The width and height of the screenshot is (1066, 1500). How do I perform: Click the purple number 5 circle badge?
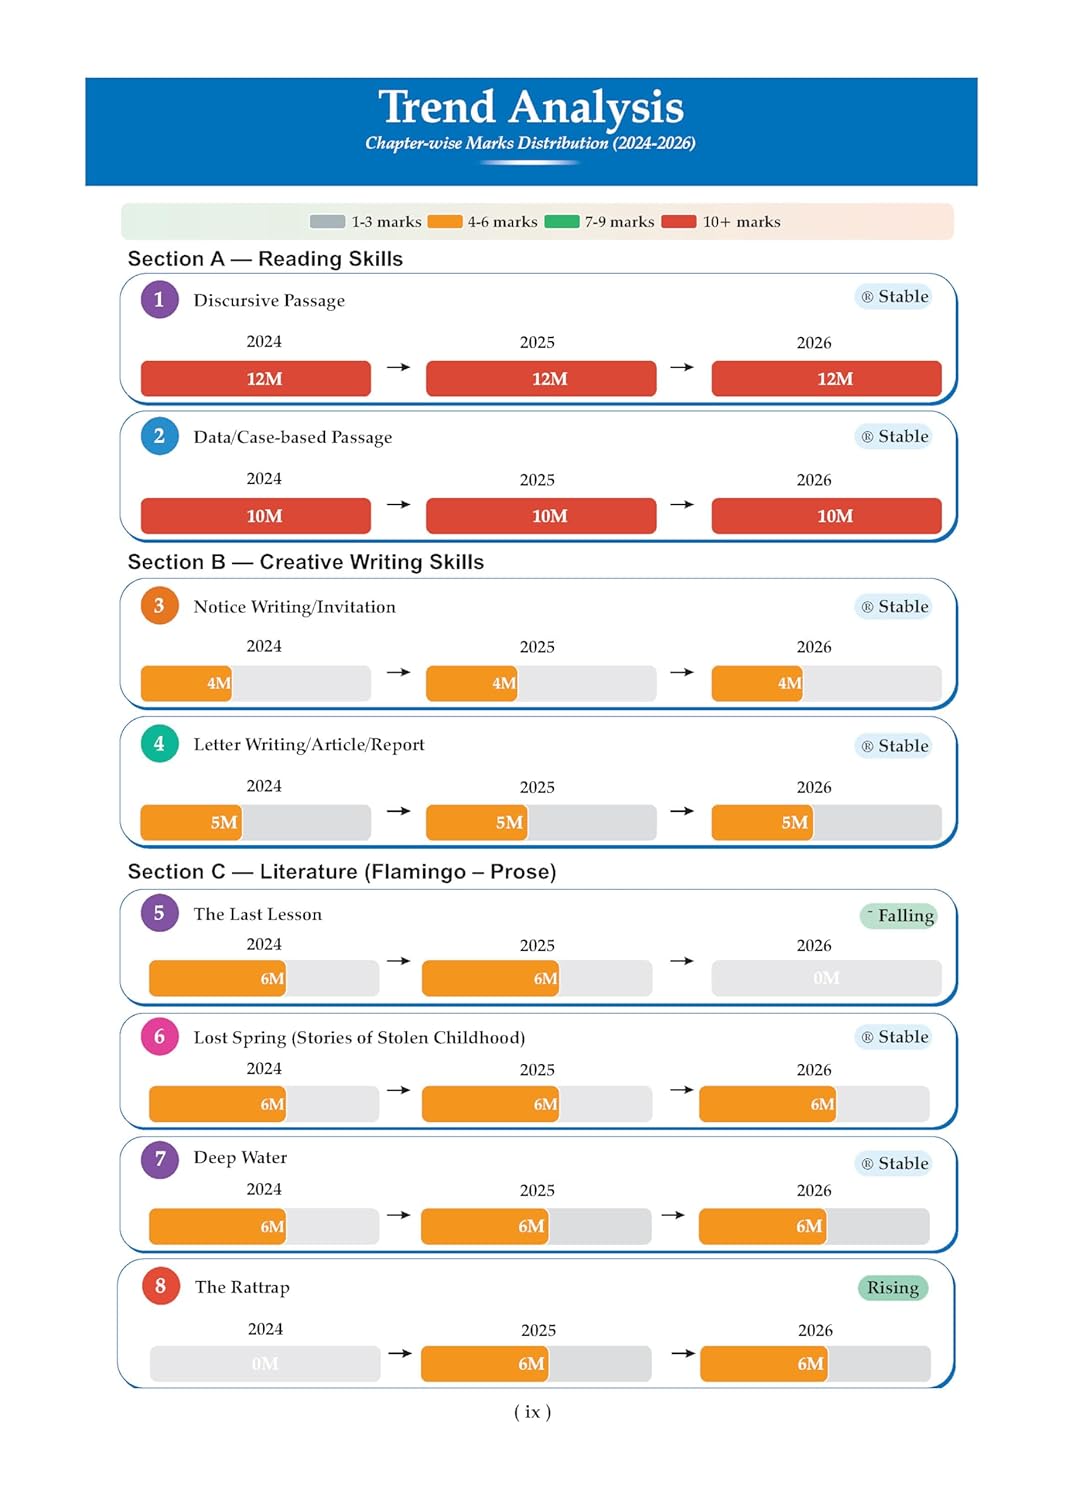click(x=159, y=912)
